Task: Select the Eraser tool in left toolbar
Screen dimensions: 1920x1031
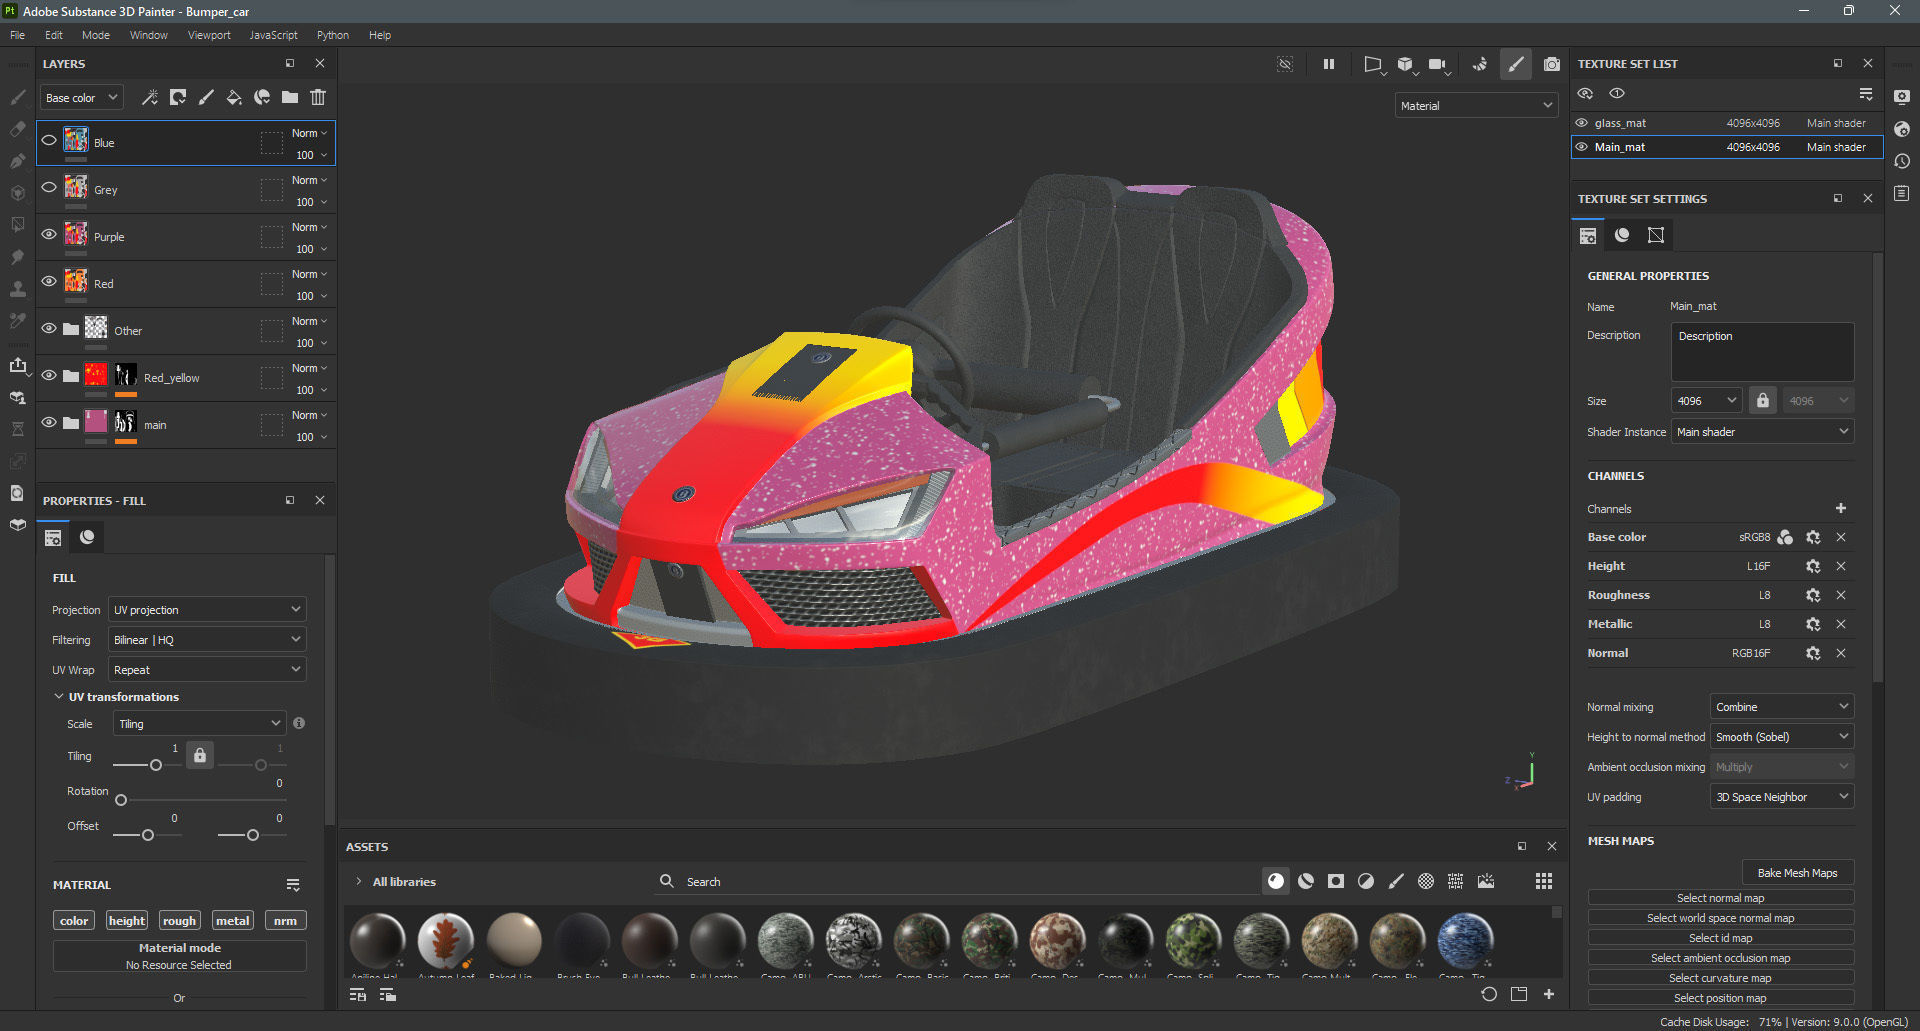Action: click(x=18, y=129)
